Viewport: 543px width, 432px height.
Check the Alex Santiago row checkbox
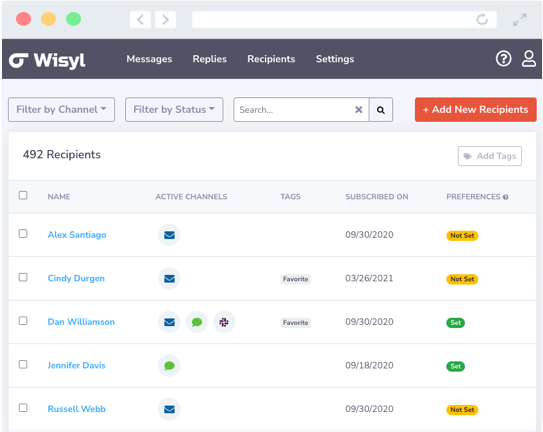point(23,234)
